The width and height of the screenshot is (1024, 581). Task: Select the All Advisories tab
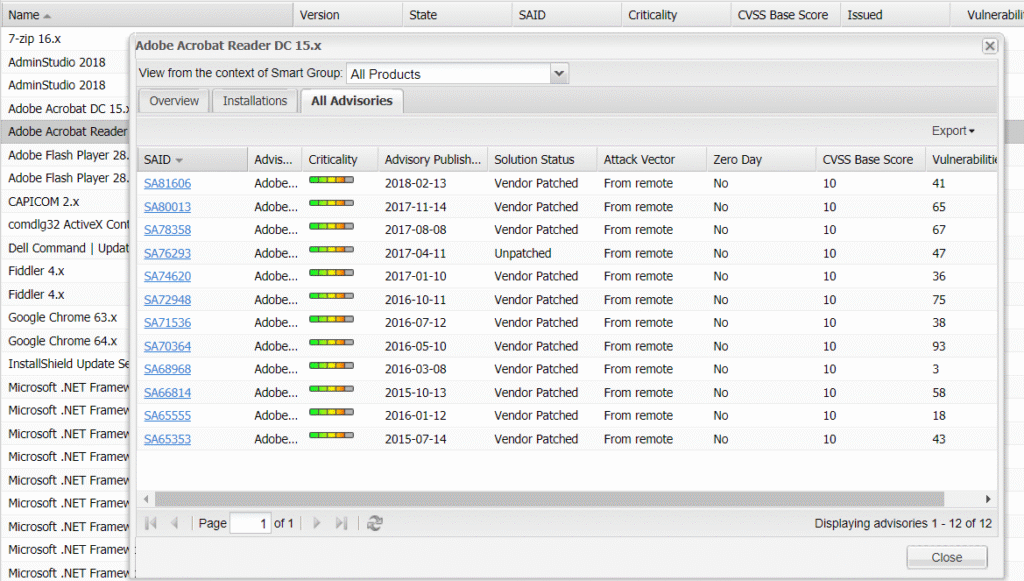click(352, 101)
